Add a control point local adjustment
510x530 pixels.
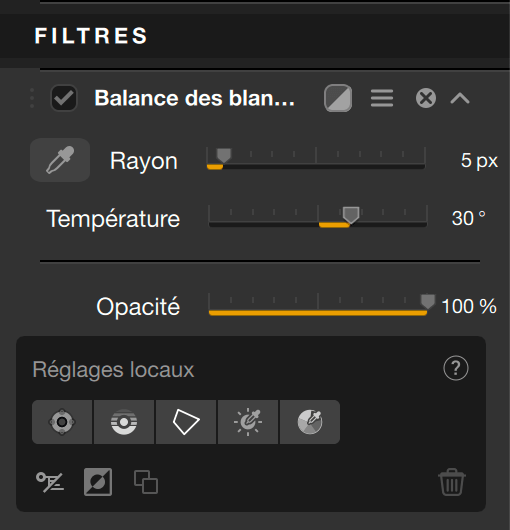[62, 422]
